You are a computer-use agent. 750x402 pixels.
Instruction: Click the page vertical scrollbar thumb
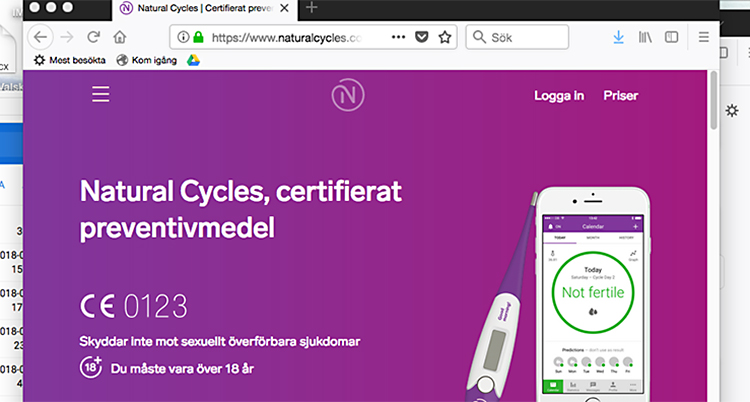714,100
